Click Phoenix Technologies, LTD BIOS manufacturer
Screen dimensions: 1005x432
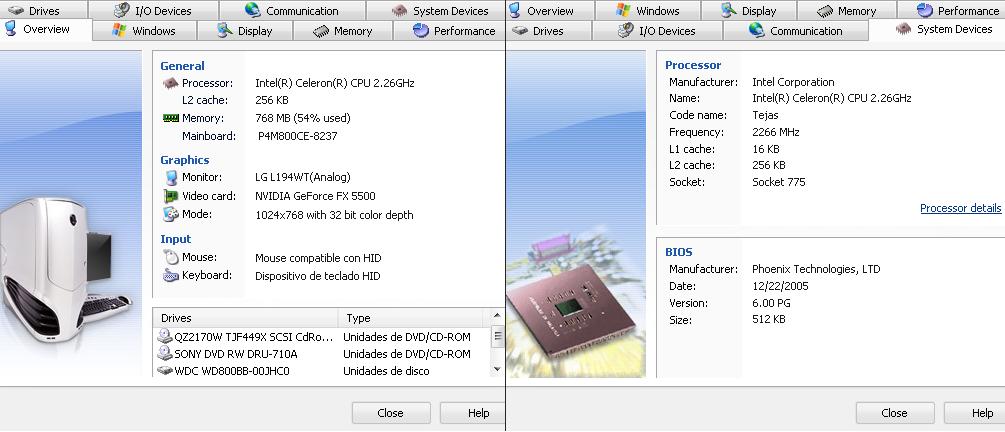(x=816, y=269)
